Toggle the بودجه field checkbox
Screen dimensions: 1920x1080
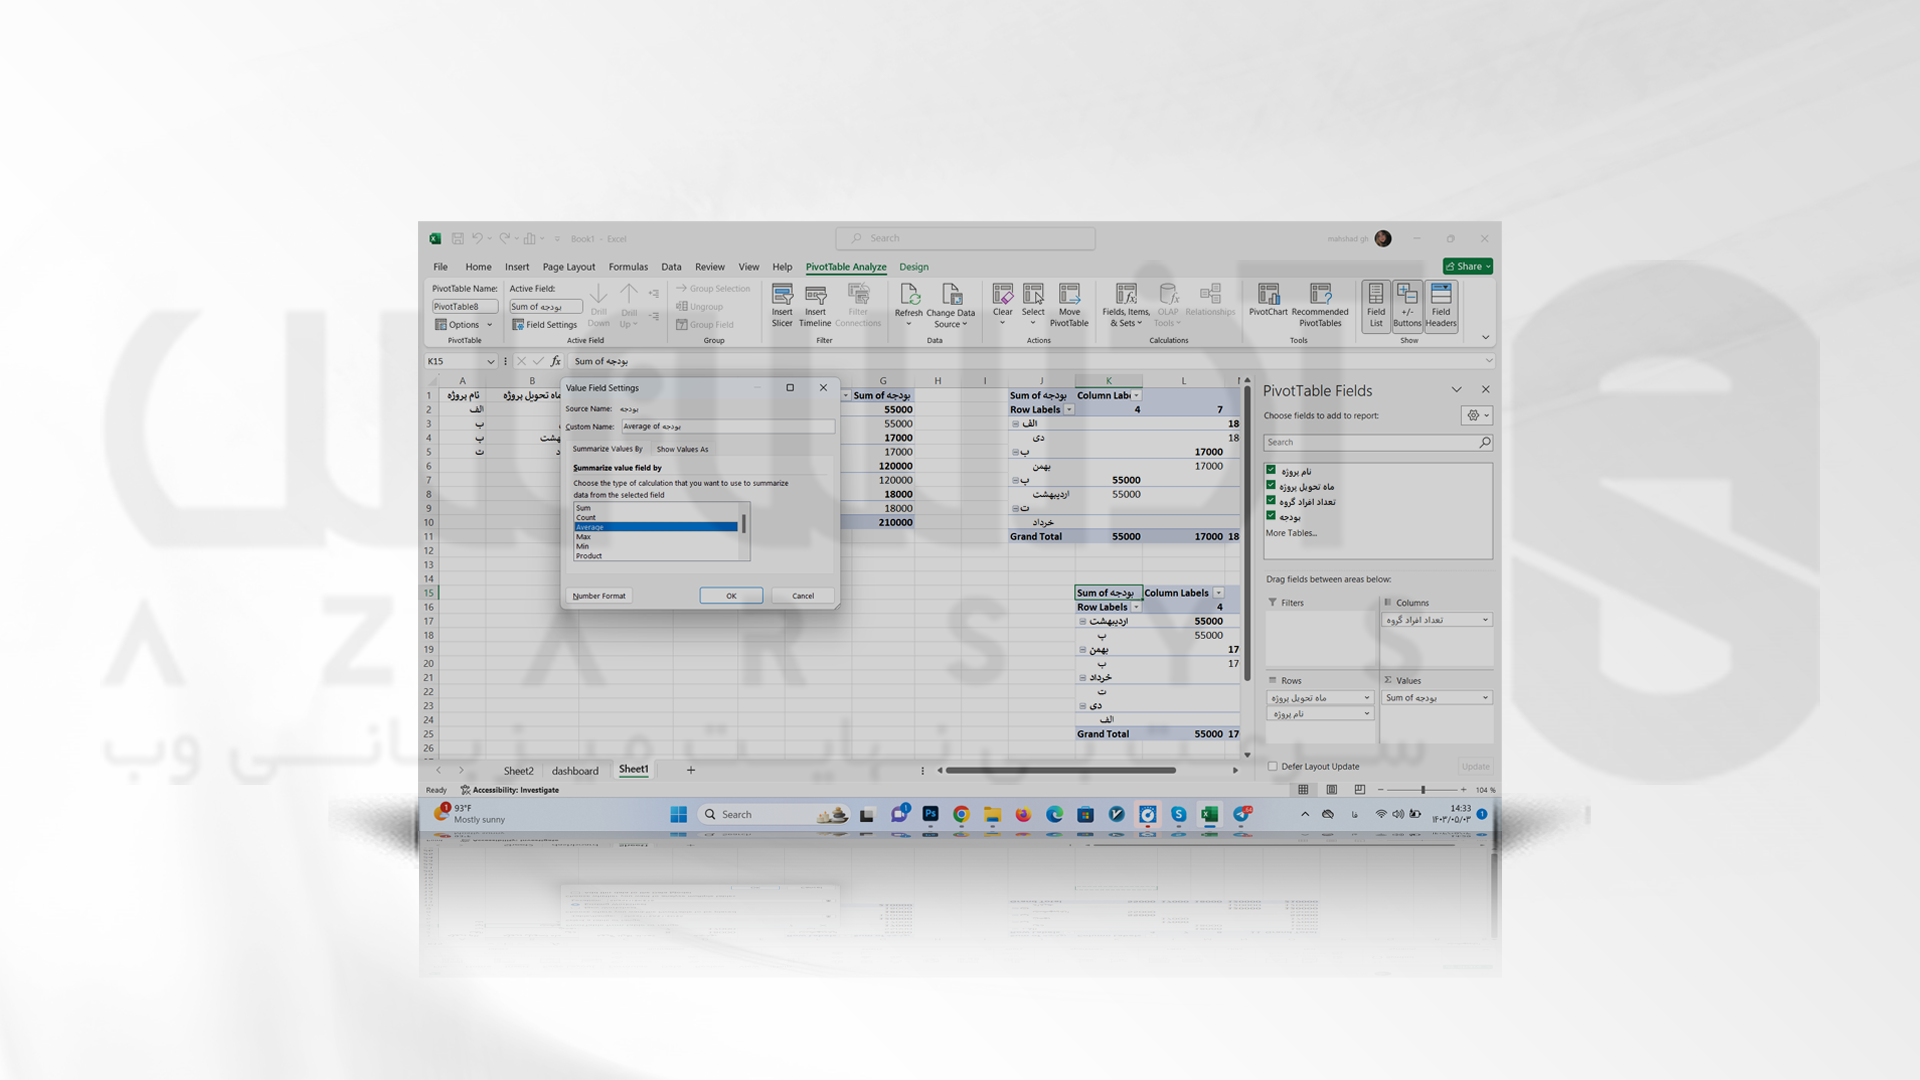coord(1271,516)
